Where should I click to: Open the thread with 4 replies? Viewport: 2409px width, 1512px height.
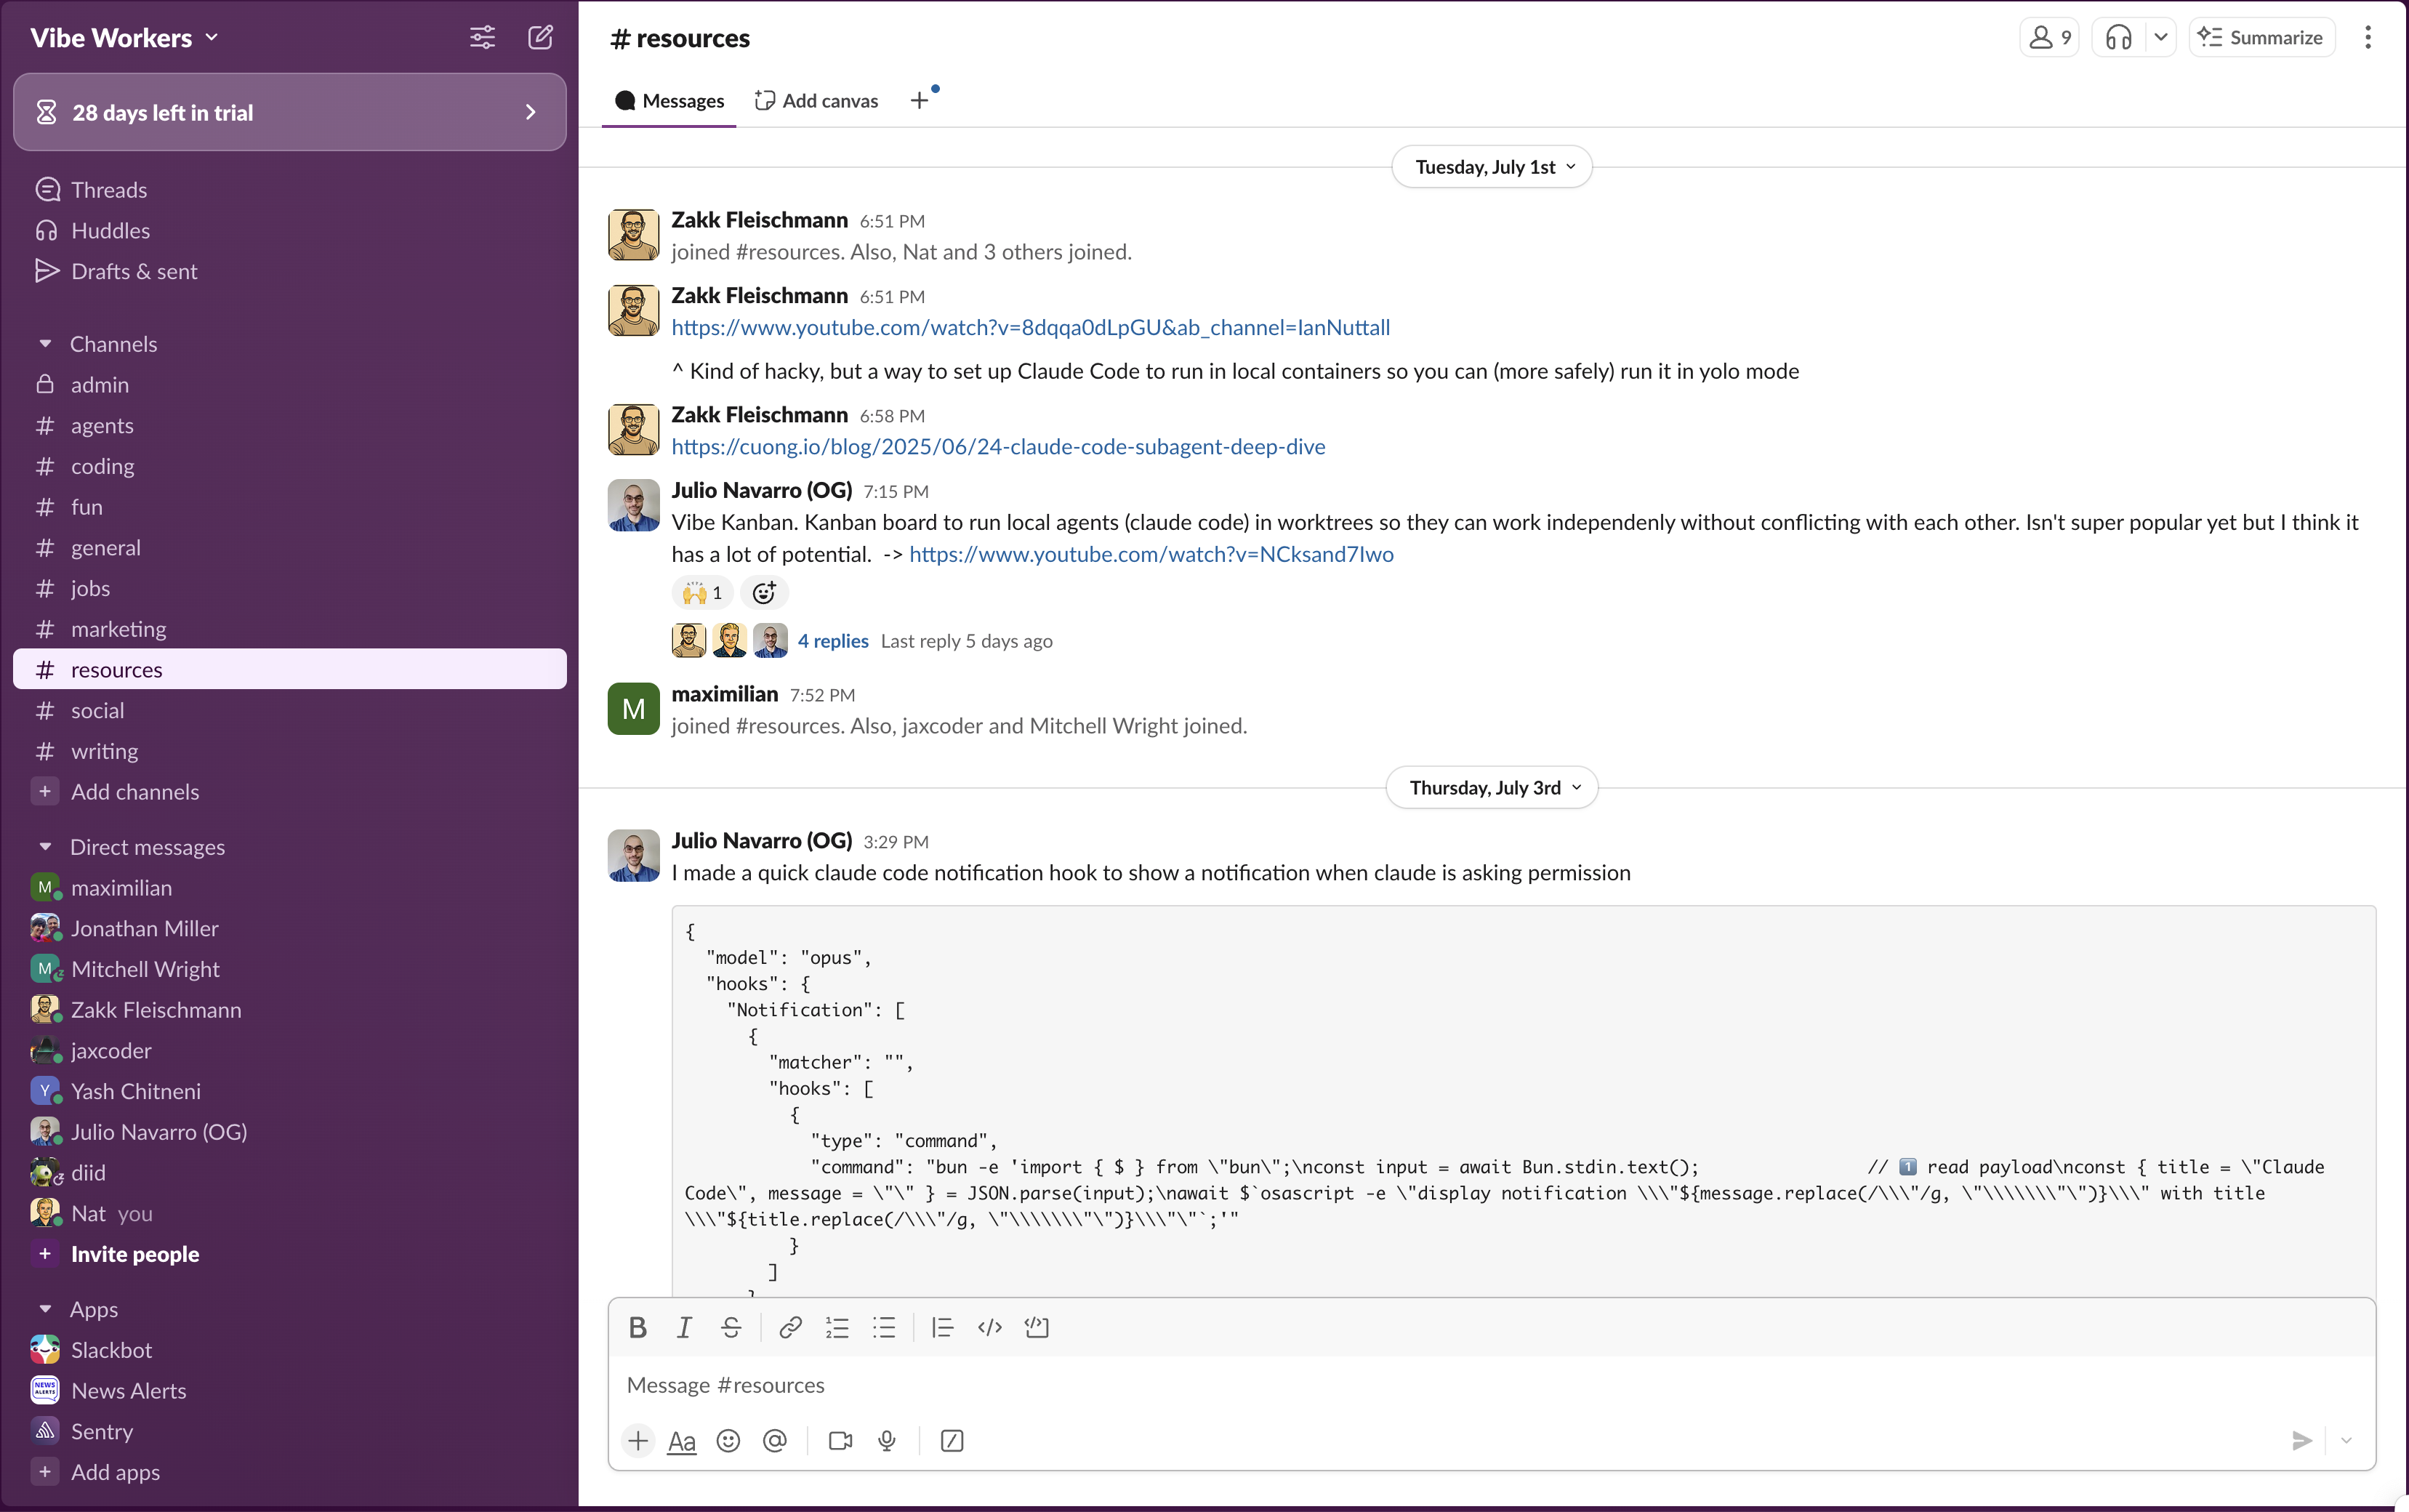[x=833, y=641]
